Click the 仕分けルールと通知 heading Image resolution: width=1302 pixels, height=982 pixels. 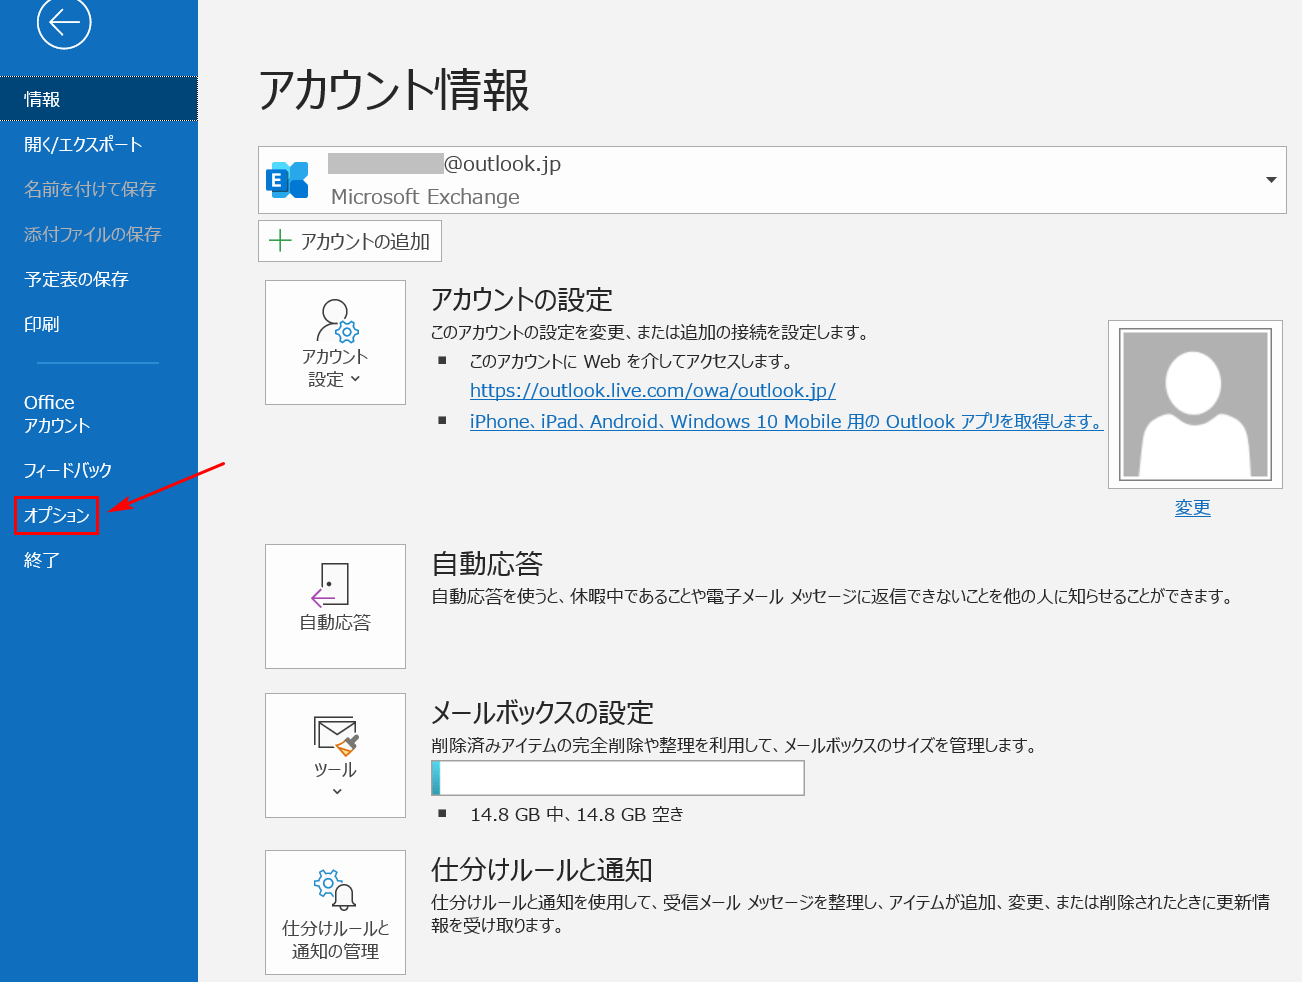(542, 869)
